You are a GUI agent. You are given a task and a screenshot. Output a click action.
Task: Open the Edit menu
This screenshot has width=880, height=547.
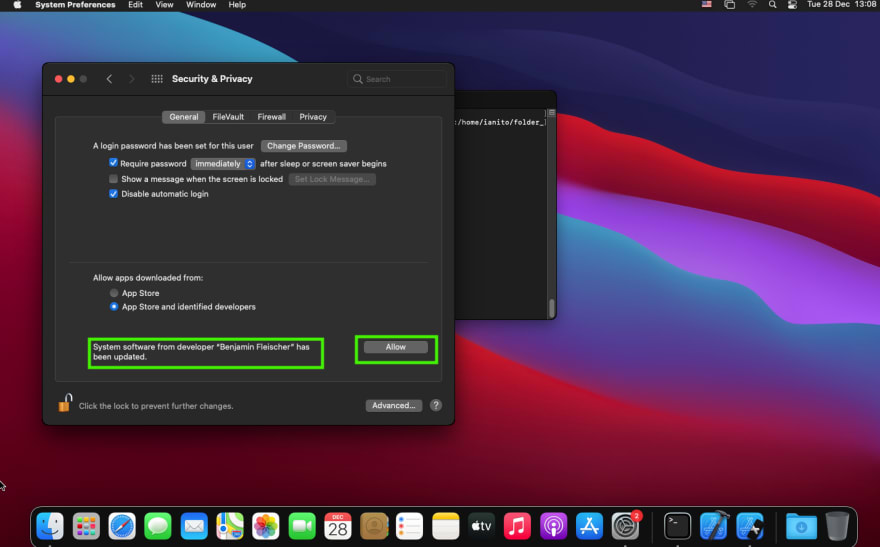135,4
